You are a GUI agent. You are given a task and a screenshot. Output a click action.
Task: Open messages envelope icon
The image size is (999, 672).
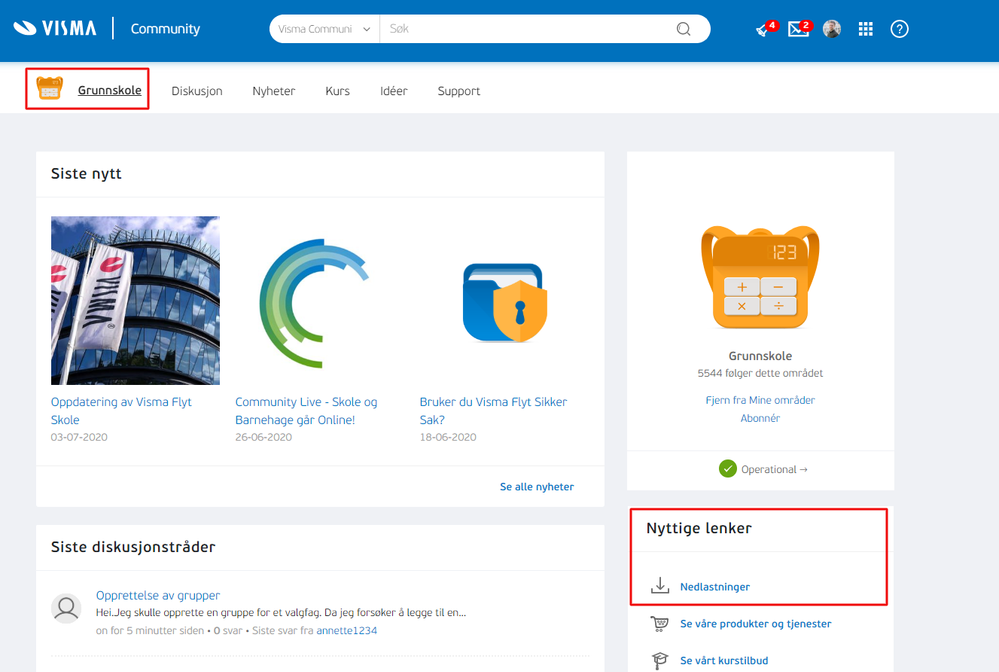[x=799, y=29]
